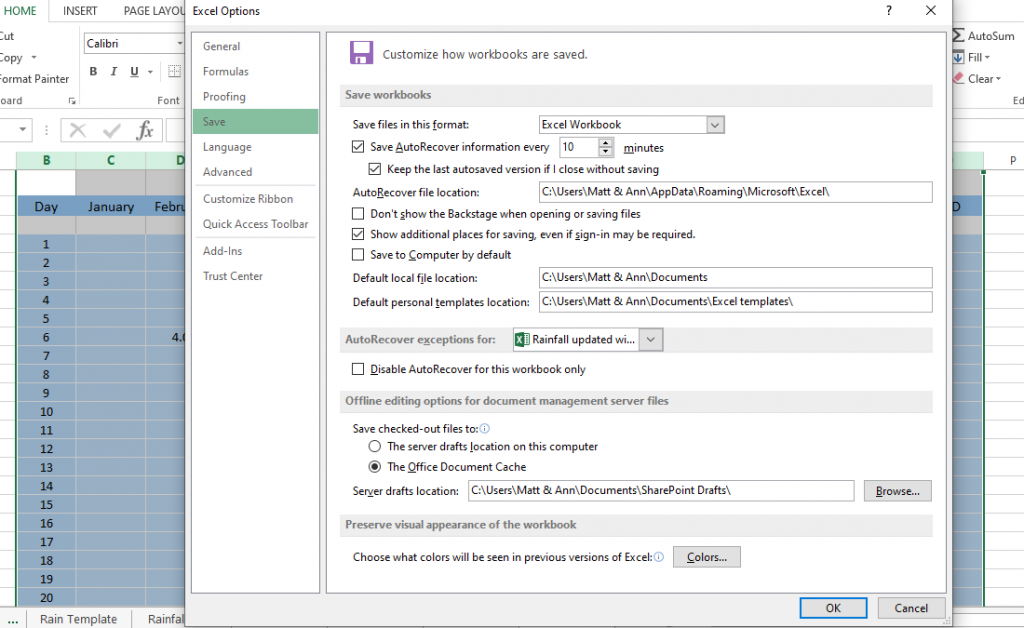Select the Proofing options category
The height and width of the screenshot is (628, 1024).
(255, 97)
